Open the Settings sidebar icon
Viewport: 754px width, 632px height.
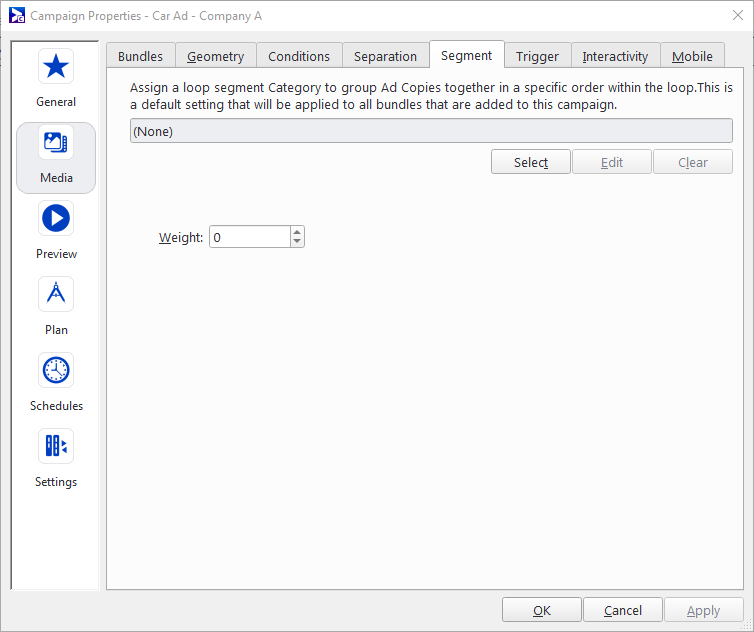pyautogui.click(x=56, y=446)
